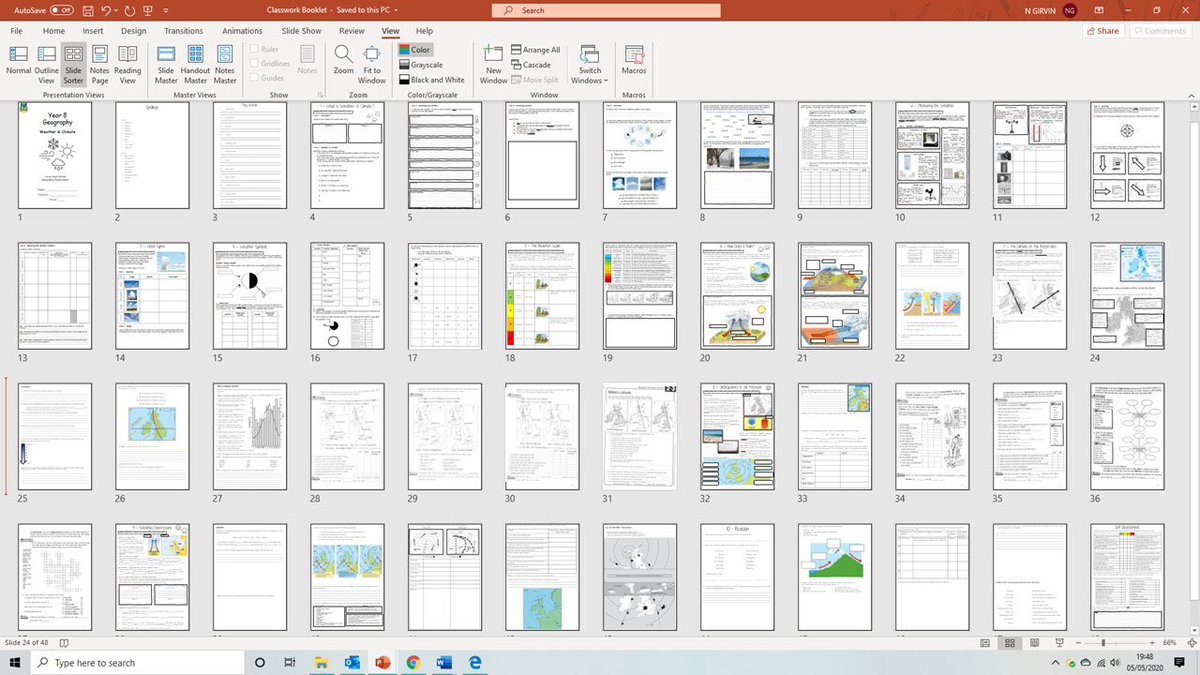Image resolution: width=1200 pixels, height=675 pixels.
Task: Open the Switch Windows dropdown
Action: [x=590, y=62]
